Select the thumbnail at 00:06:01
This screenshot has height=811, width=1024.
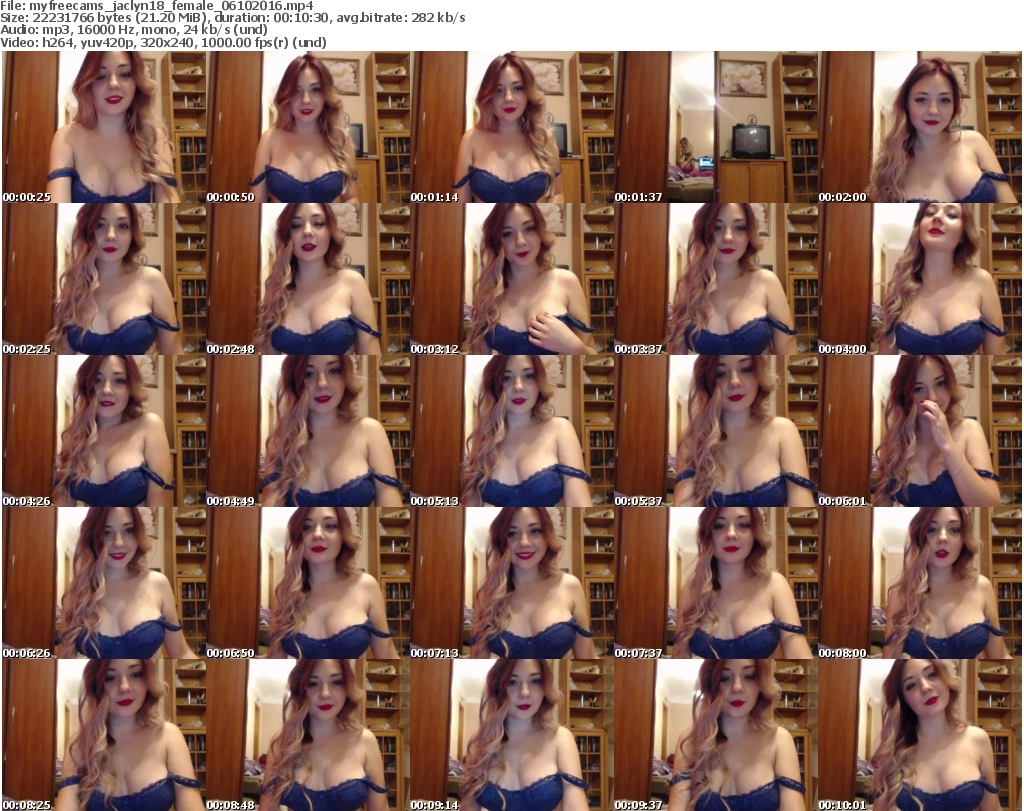pos(919,431)
